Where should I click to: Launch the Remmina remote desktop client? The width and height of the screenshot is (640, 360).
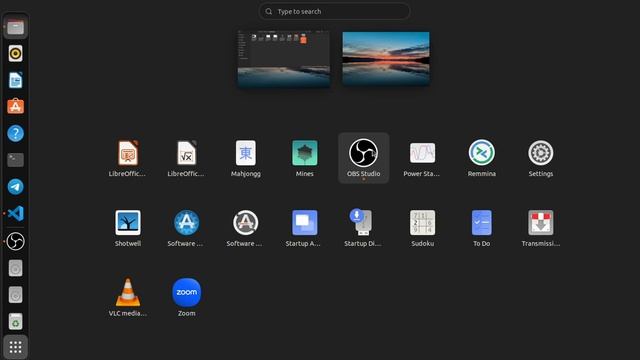482,158
